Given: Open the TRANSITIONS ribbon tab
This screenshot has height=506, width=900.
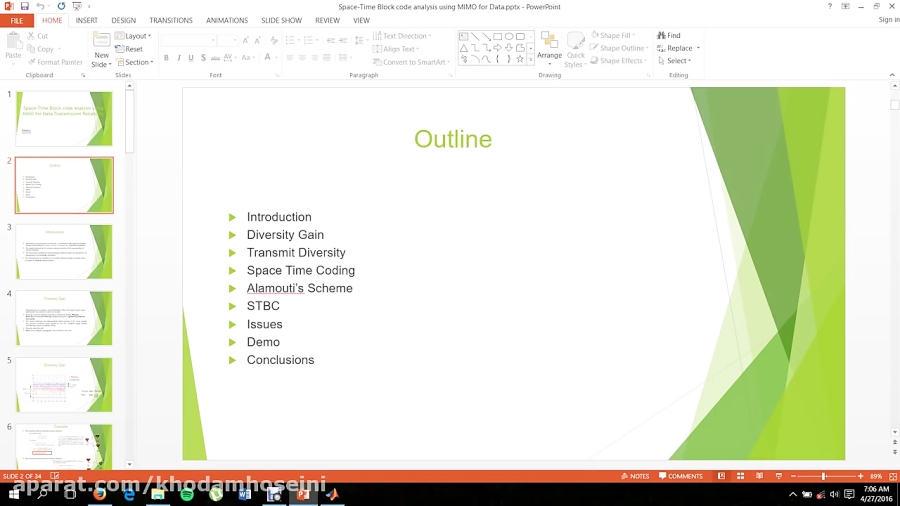Looking at the screenshot, I should pyautogui.click(x=171, y=20).
